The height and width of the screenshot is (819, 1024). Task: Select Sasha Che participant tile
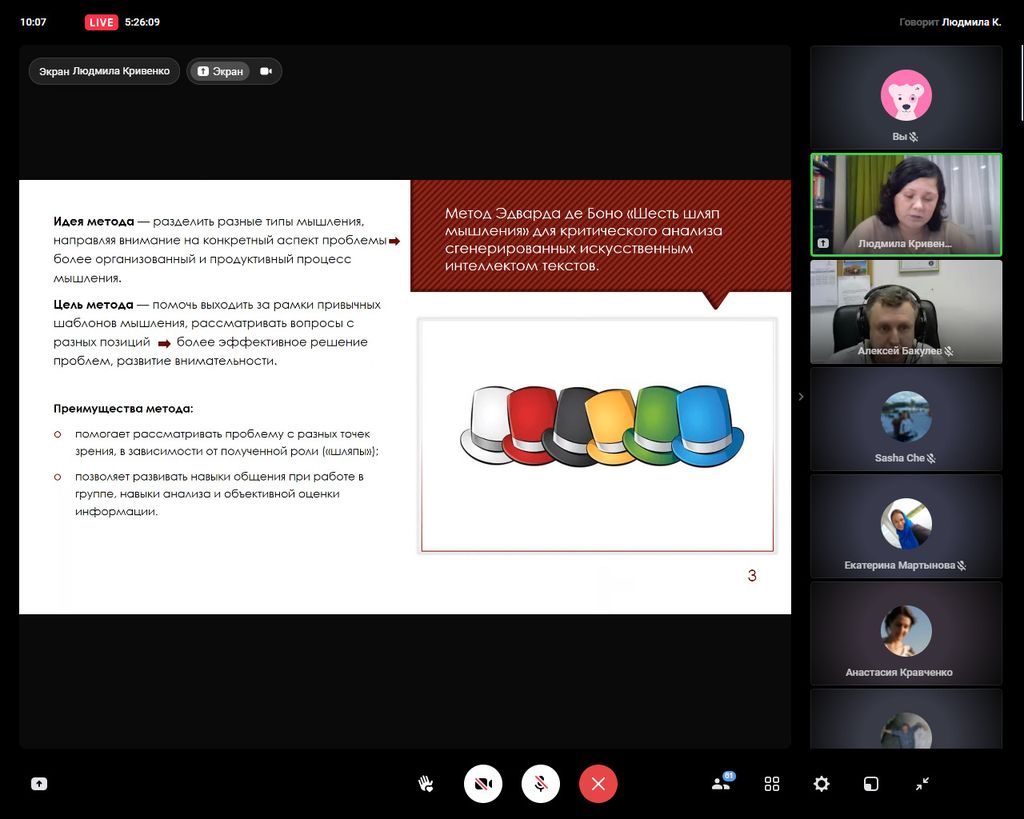point(905,418)
